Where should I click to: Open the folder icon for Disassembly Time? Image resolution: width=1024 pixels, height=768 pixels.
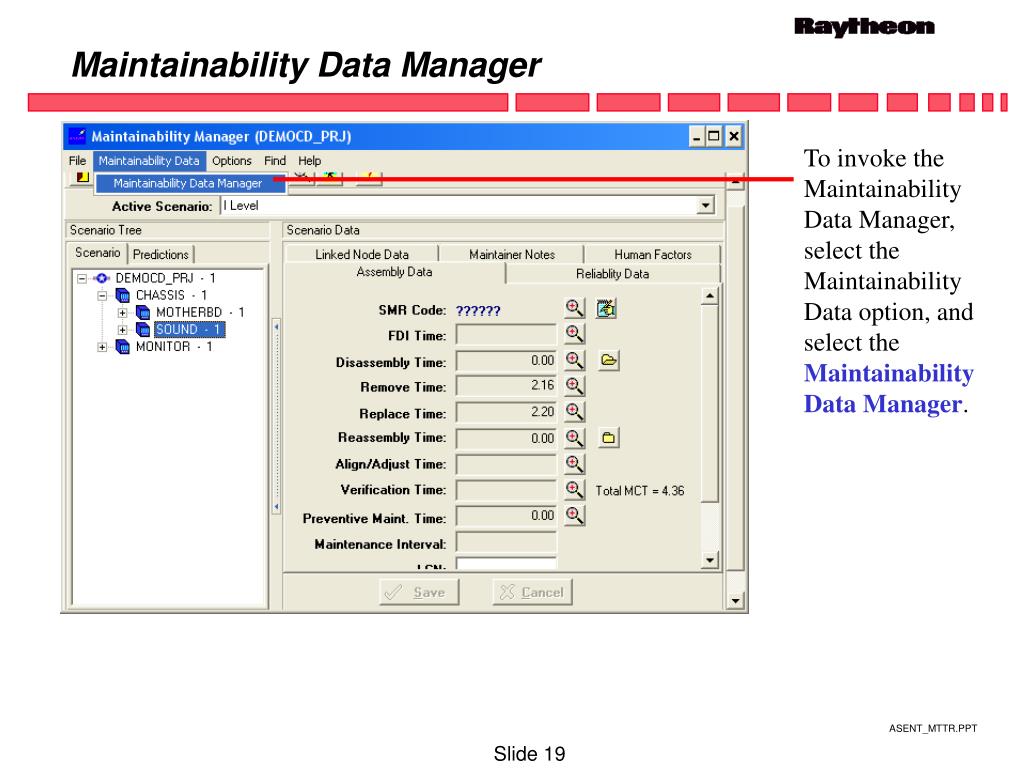point(609,360)
